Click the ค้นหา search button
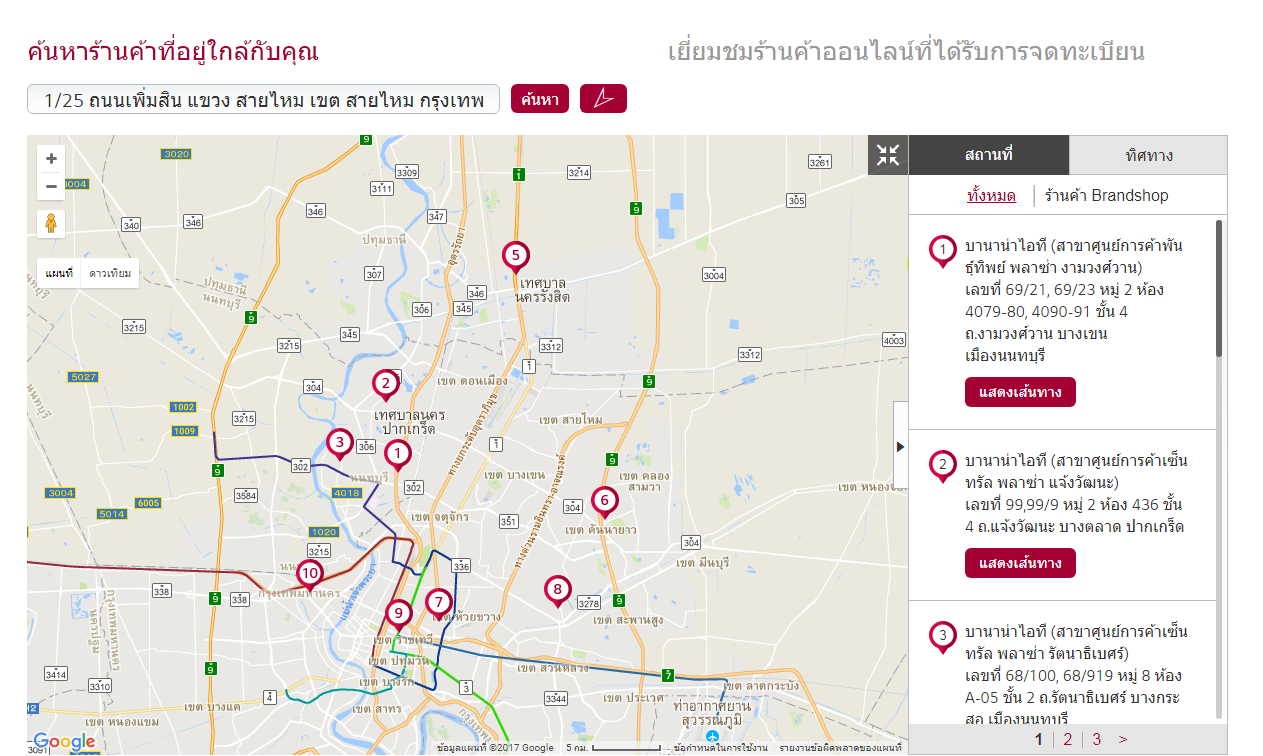Viewport: 1263px width, 756px height. (x=540, y=99)
